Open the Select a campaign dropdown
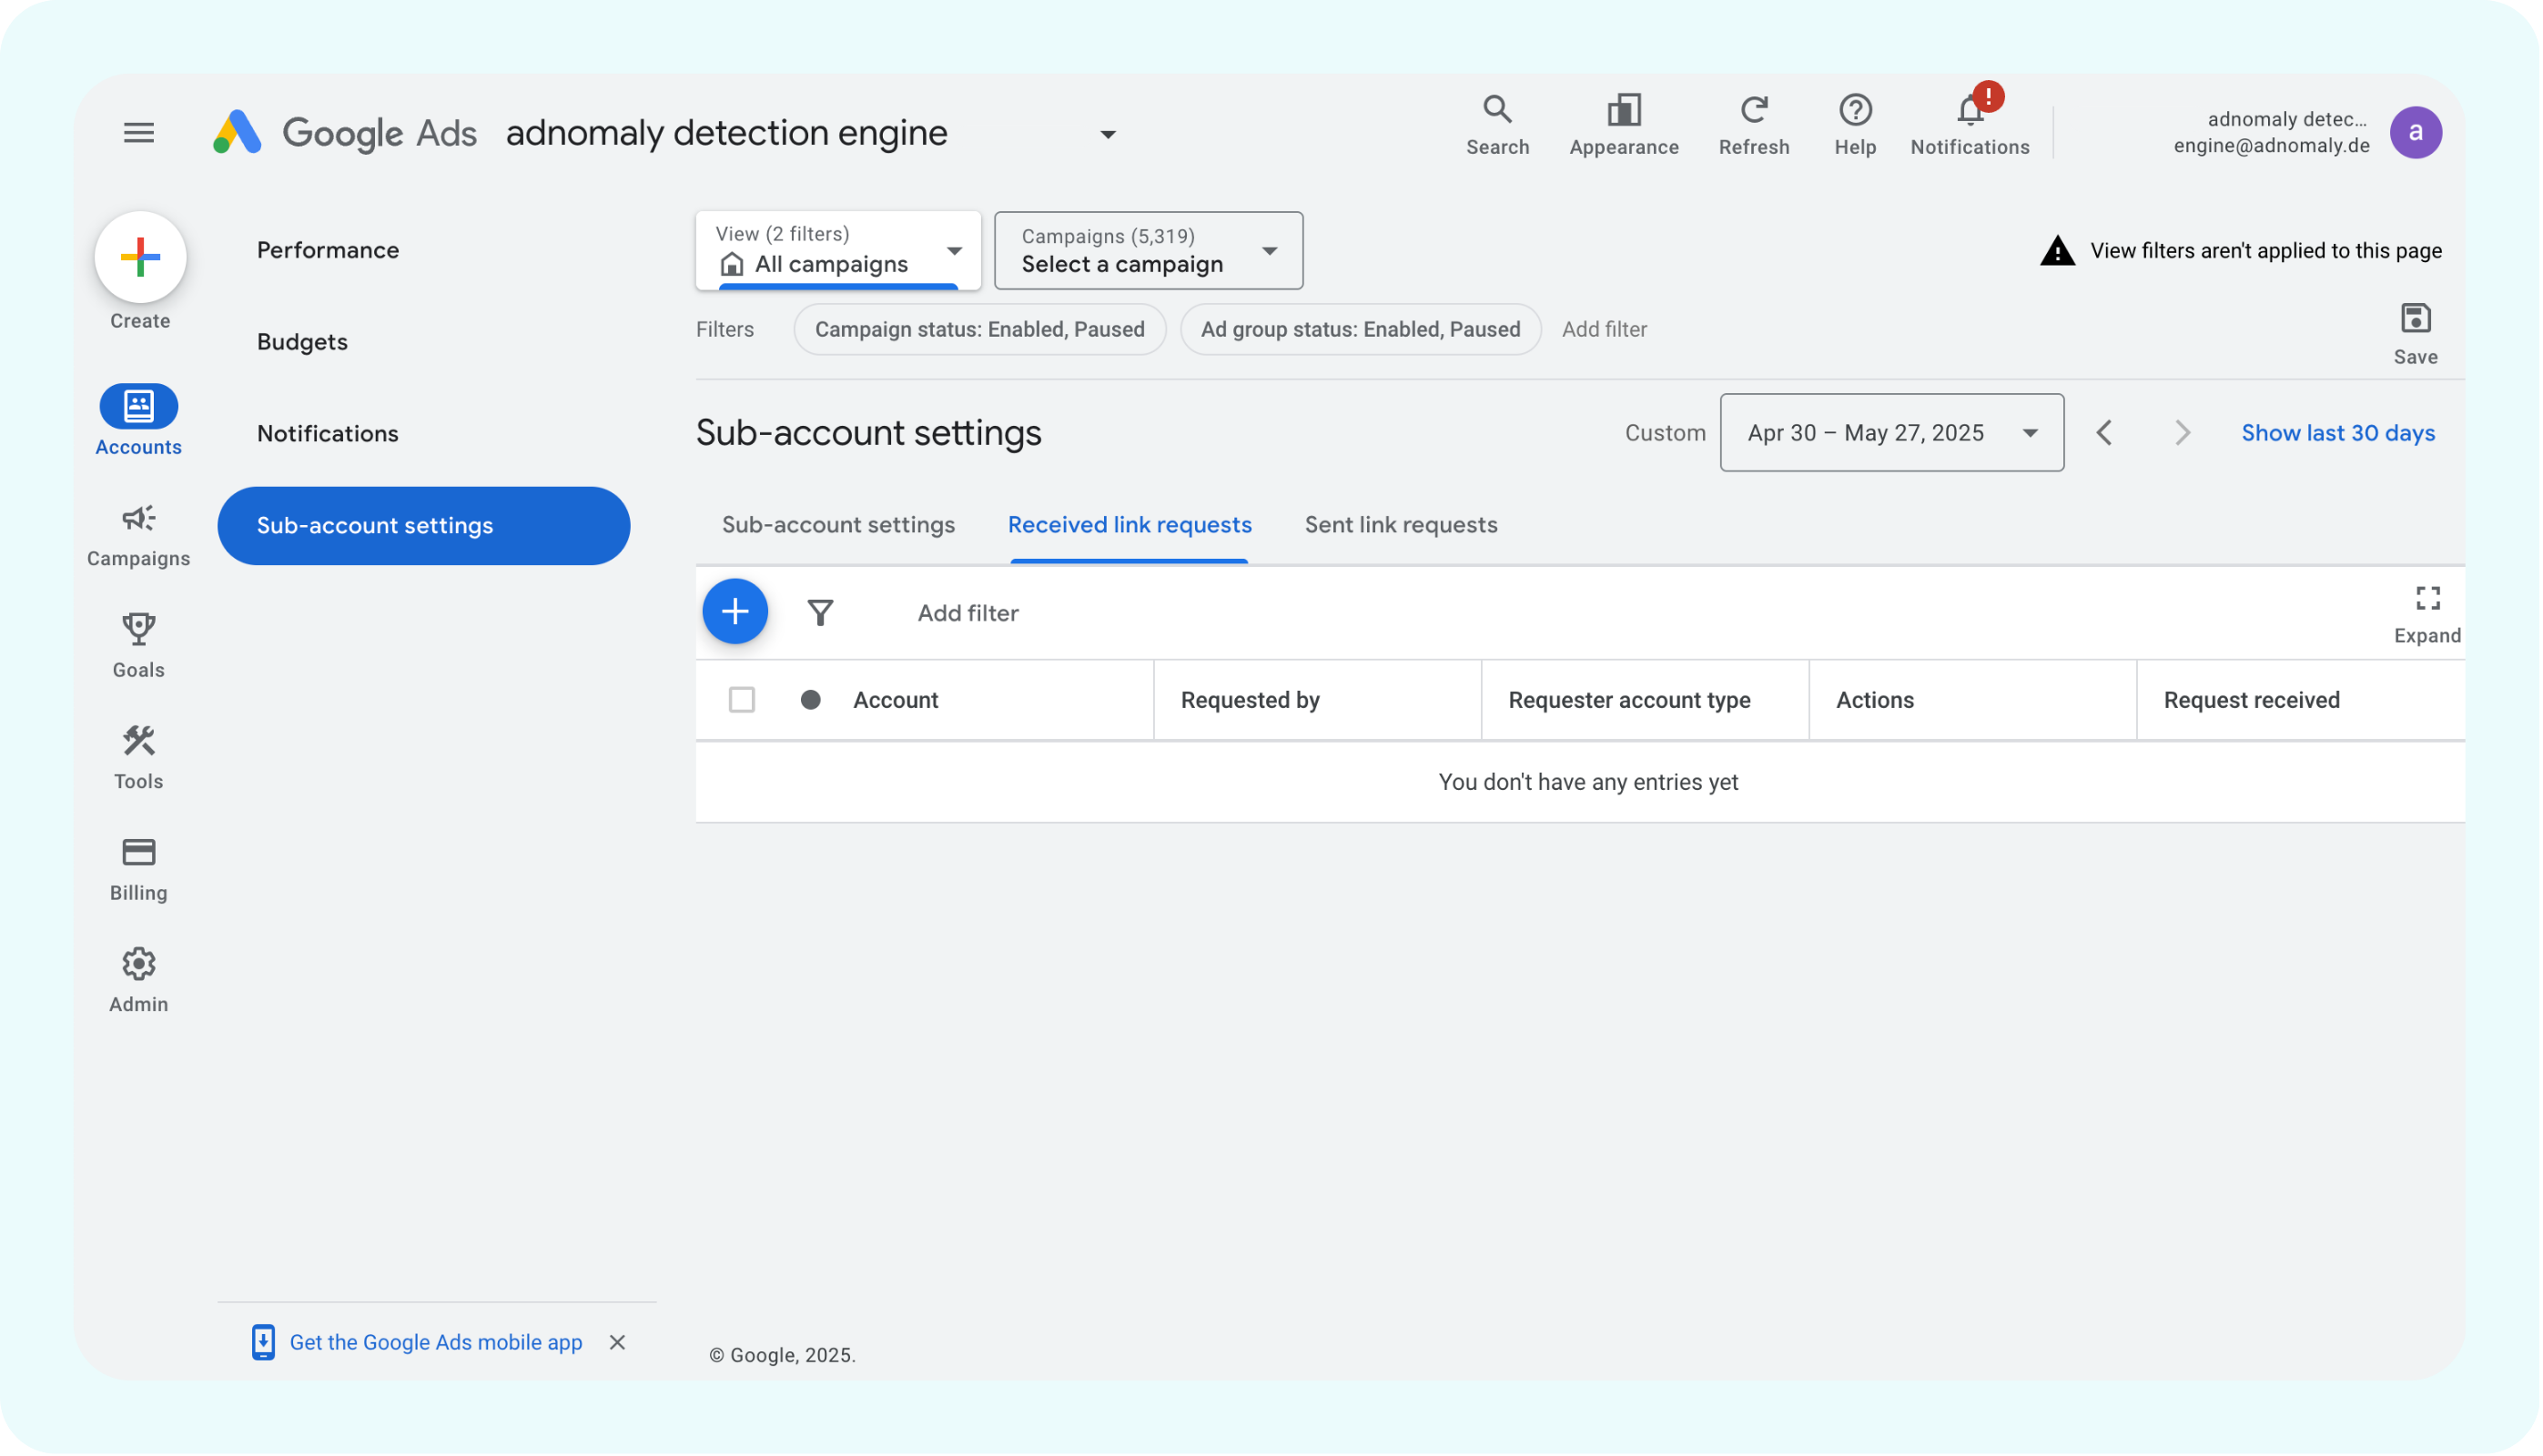Image resolution: width=2543 pixels, height=1456 pixels. click(1148, 251)
